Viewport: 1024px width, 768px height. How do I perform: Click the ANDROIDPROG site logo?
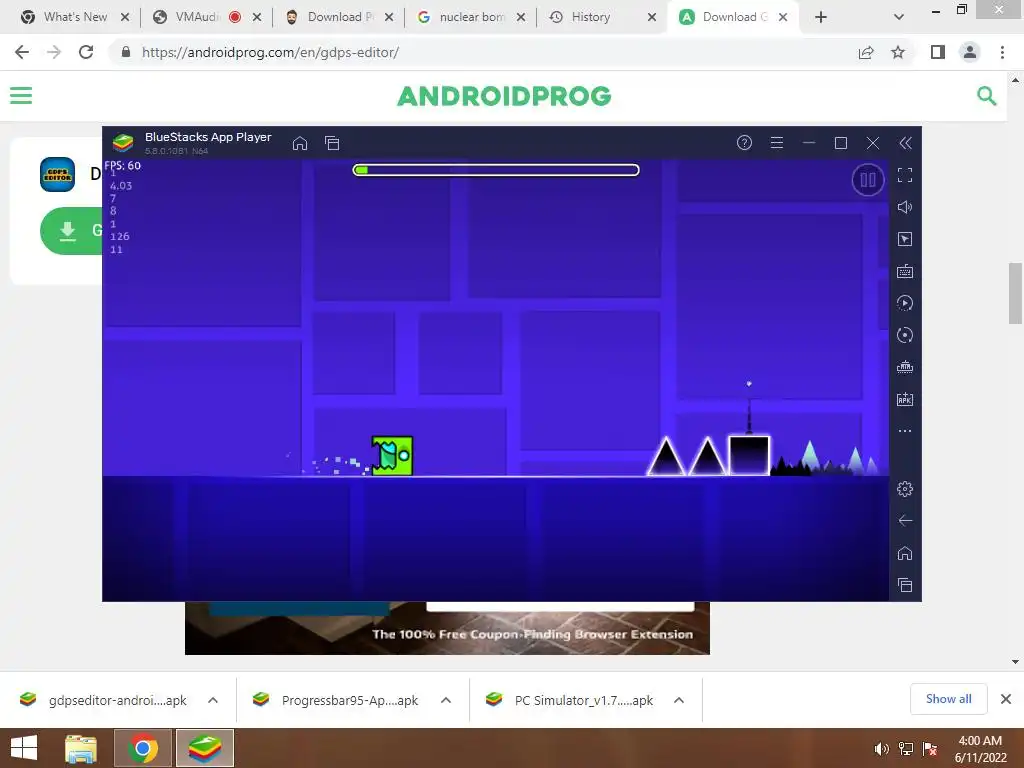(504, 96)
